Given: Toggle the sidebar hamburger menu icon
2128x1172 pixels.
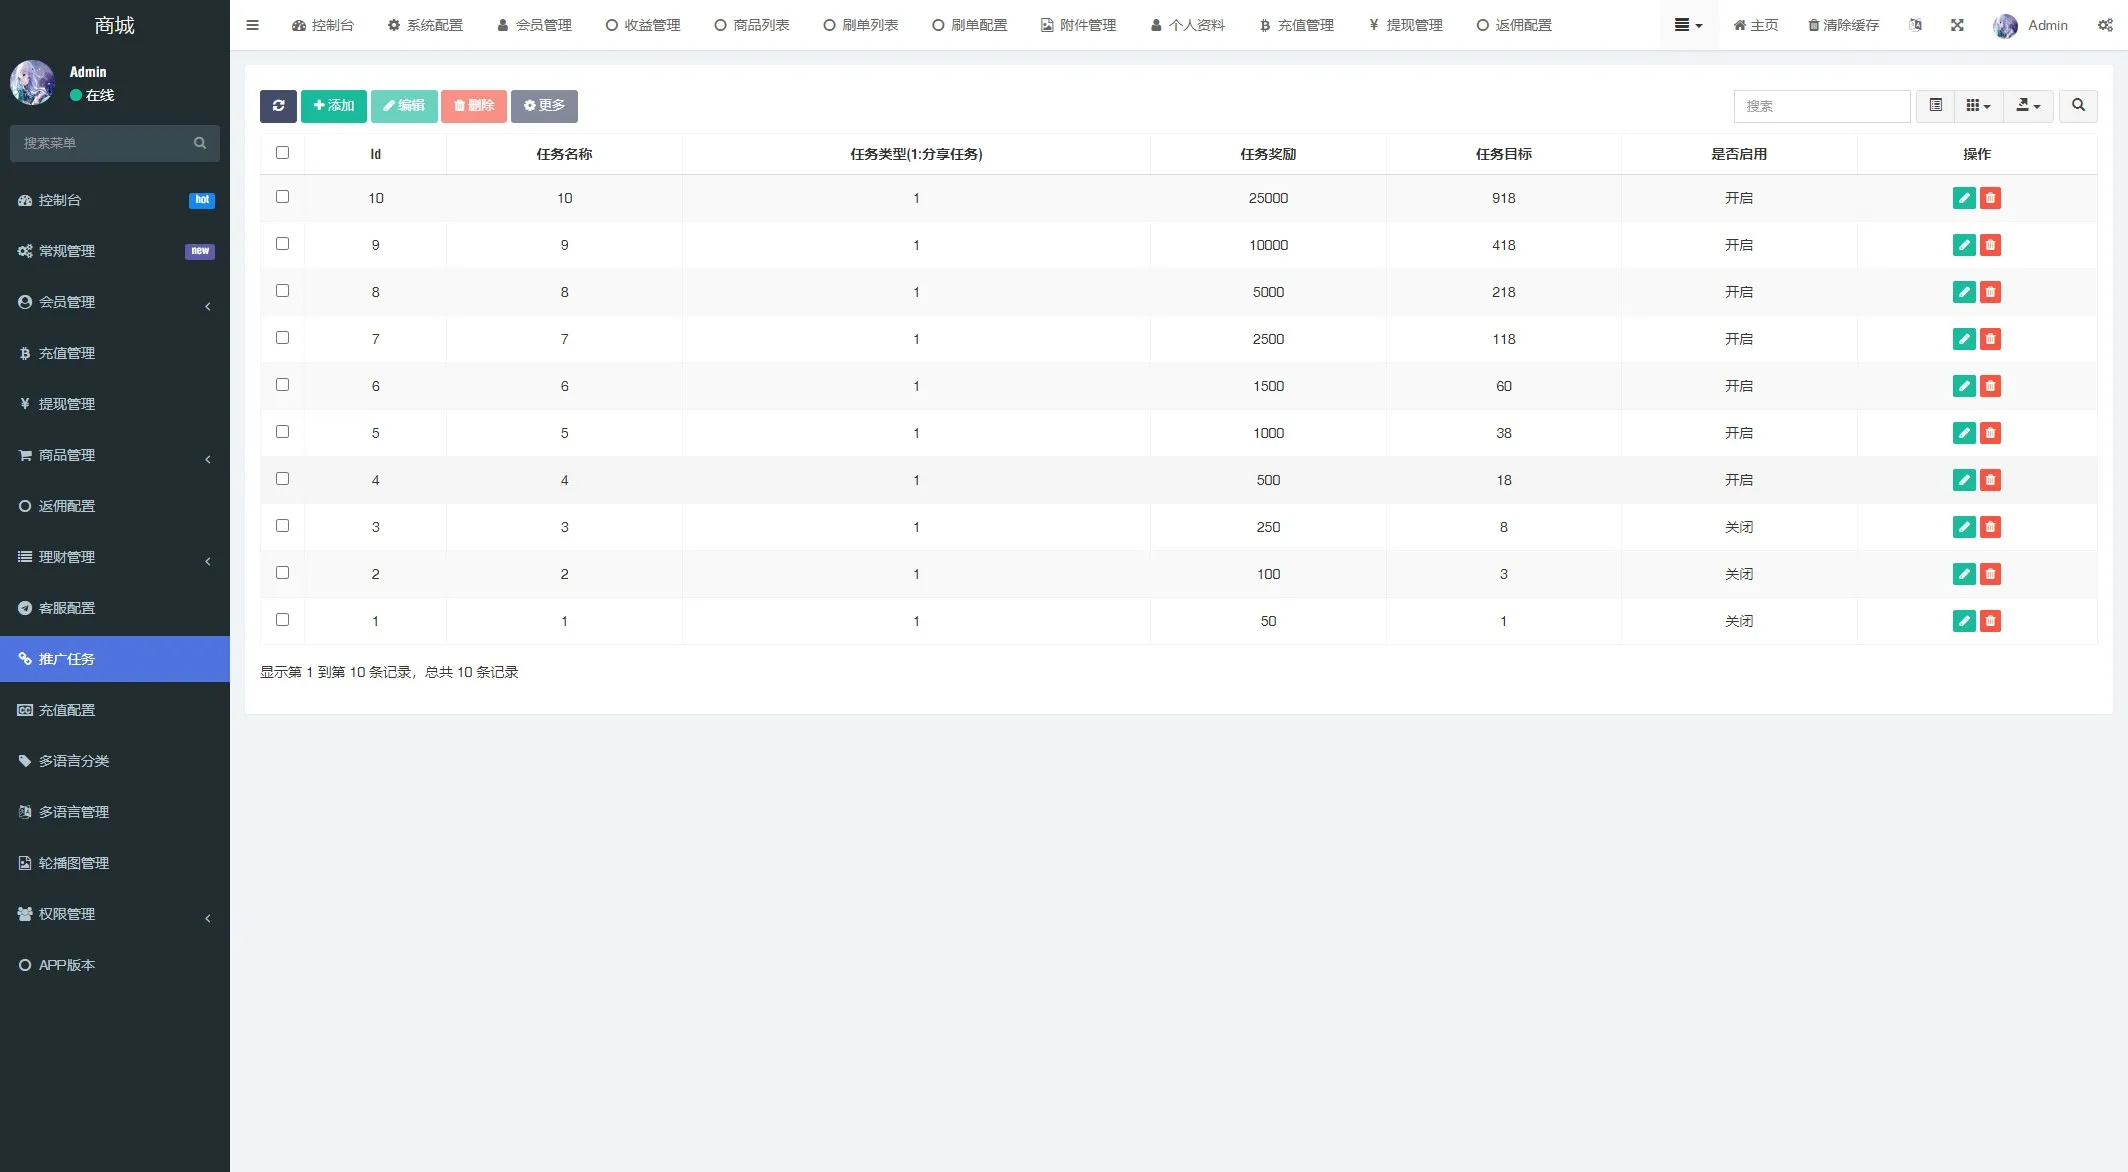Looking at the screenshot, I should click(252, 25).
